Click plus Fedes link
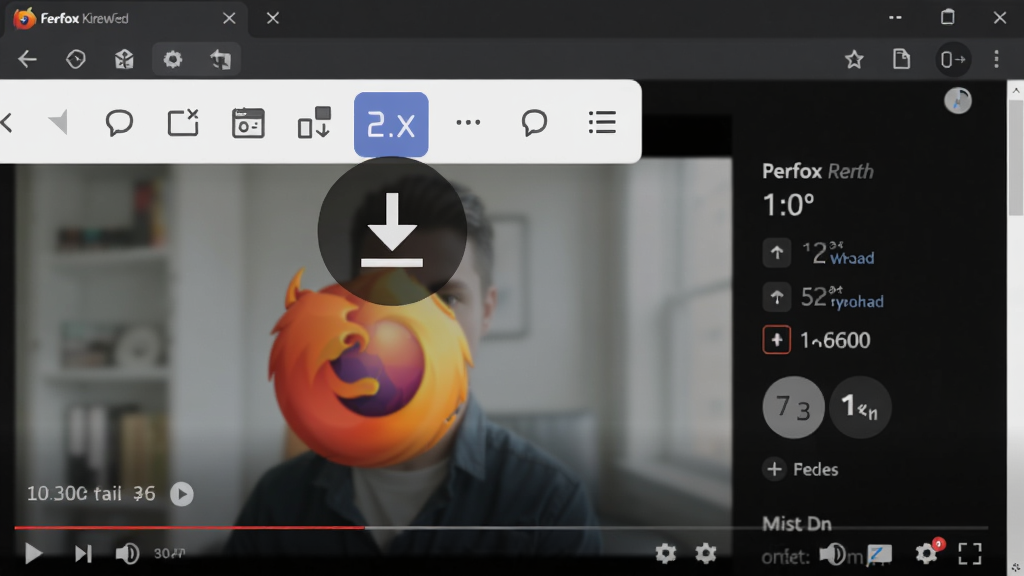Viewport: 1024px width, 576px height. pos(801,469)
